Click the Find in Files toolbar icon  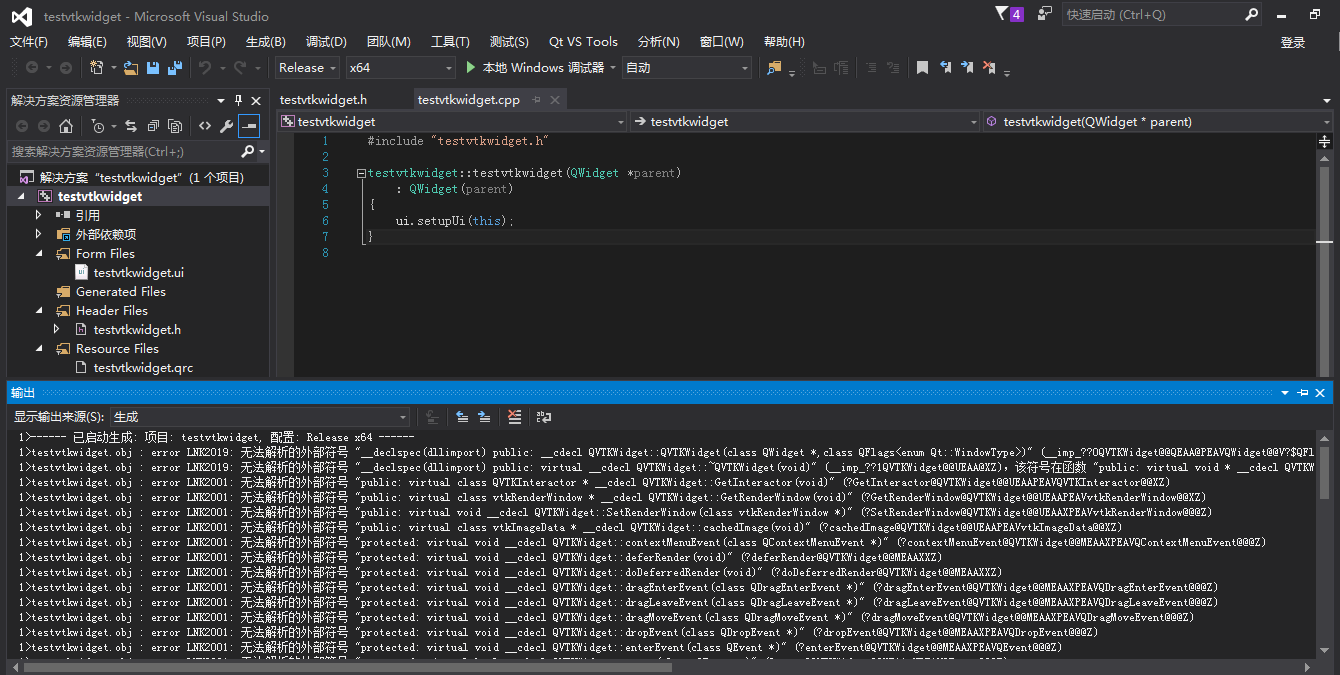(774, 68)
